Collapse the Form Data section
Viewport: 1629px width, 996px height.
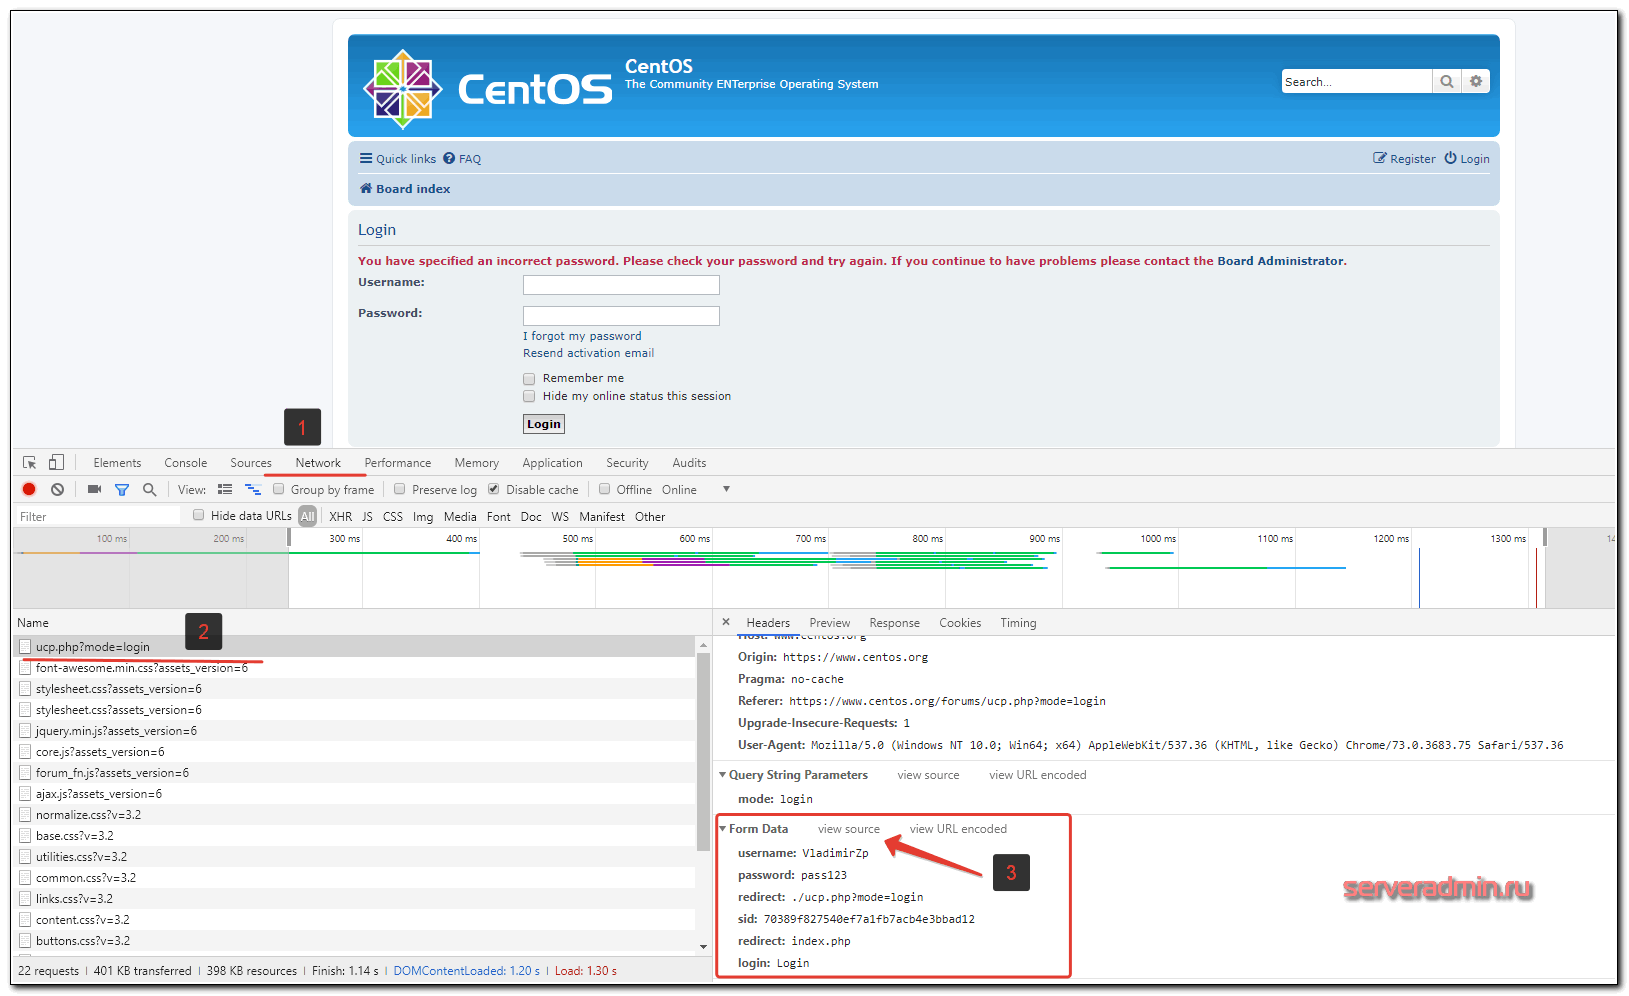click(x=723, y=829)
